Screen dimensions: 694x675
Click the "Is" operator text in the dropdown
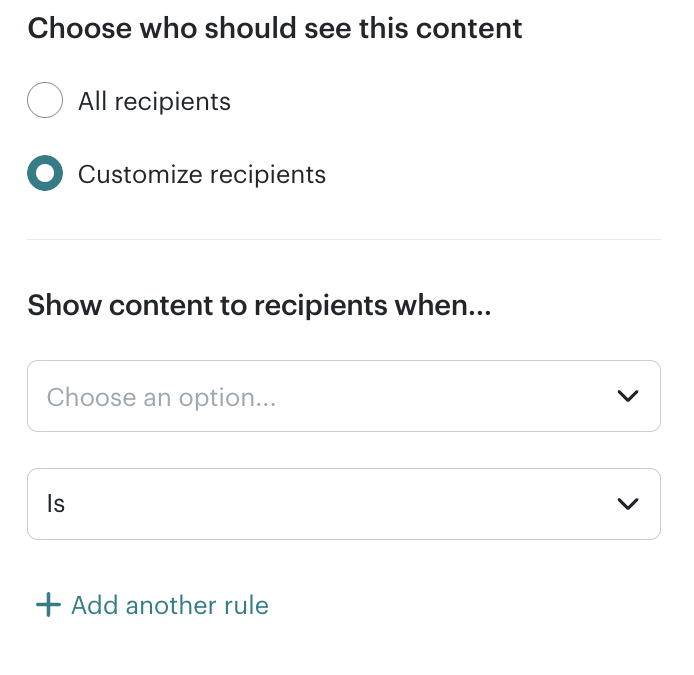56,504
